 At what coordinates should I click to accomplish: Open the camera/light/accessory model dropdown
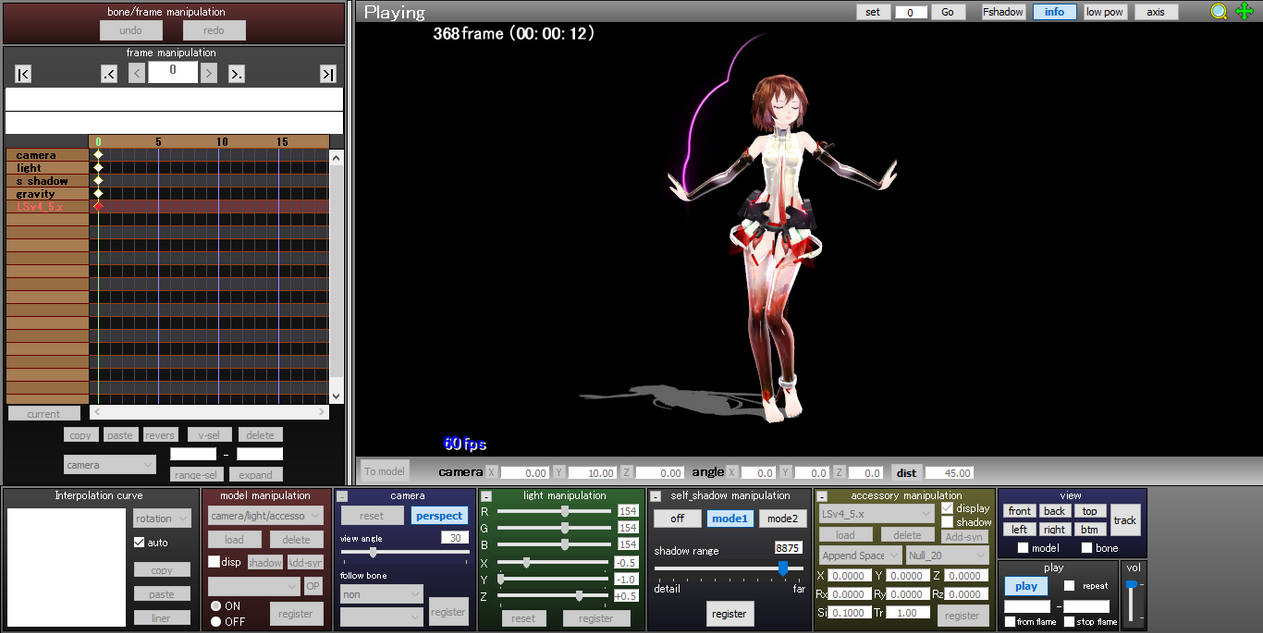265,515
